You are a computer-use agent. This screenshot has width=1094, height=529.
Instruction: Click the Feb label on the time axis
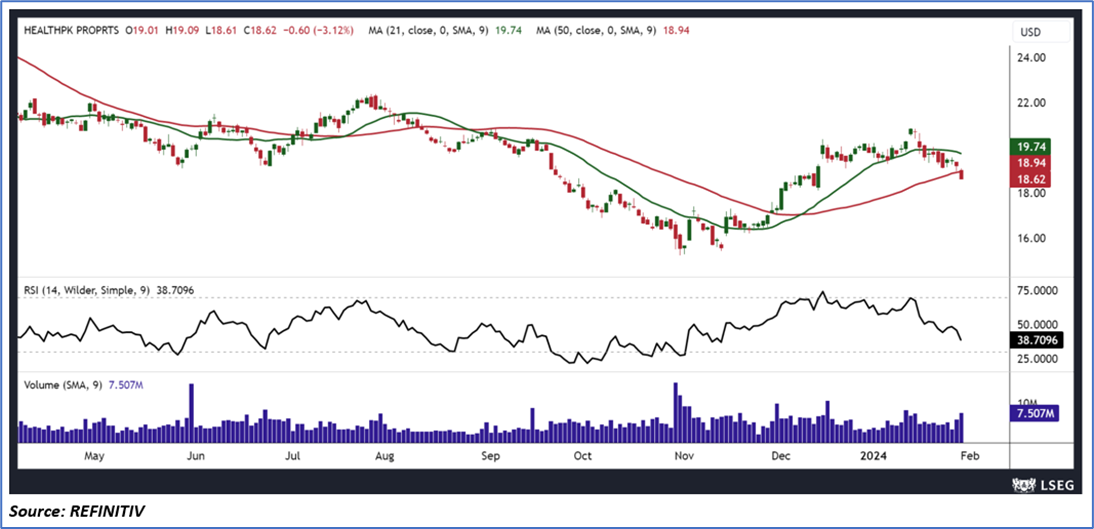coord(970,456)
